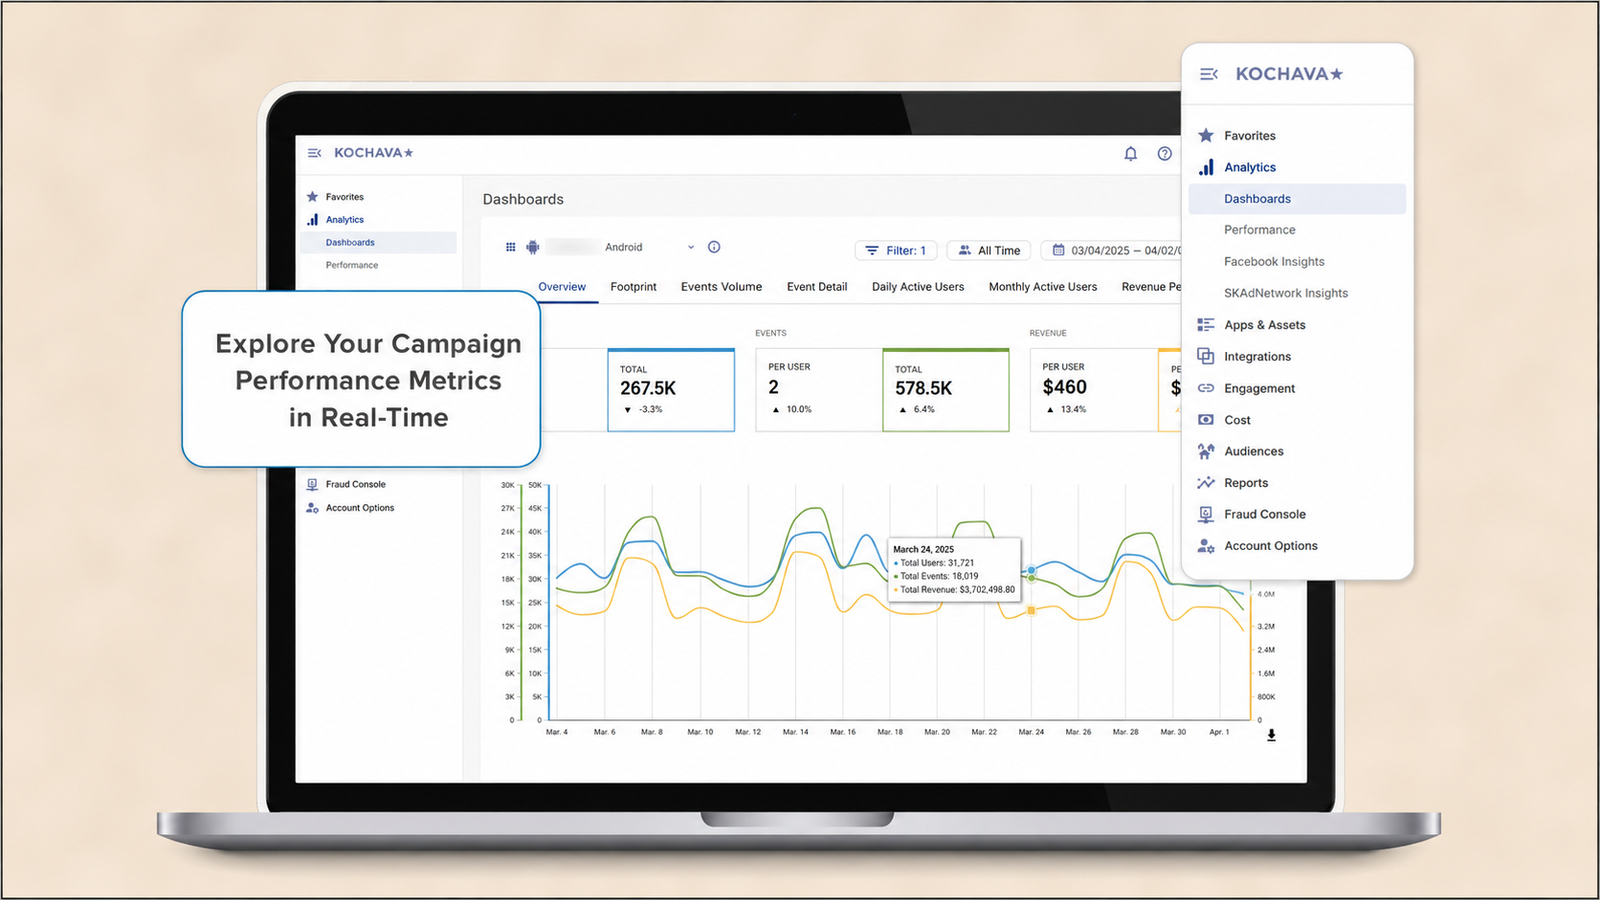Click the TOTAL 578.5K events card
The height and width of the screenshot is (900, 1600).
946,390
